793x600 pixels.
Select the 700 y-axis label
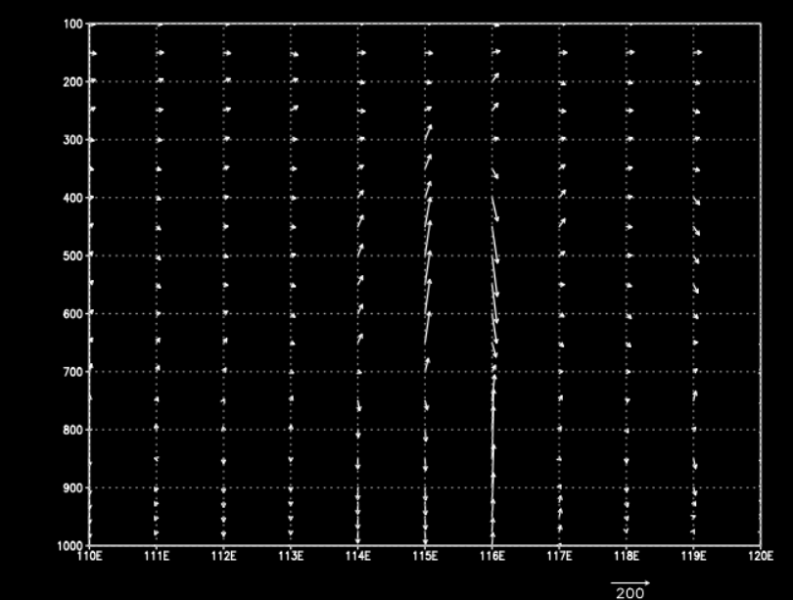coord(72,372)
